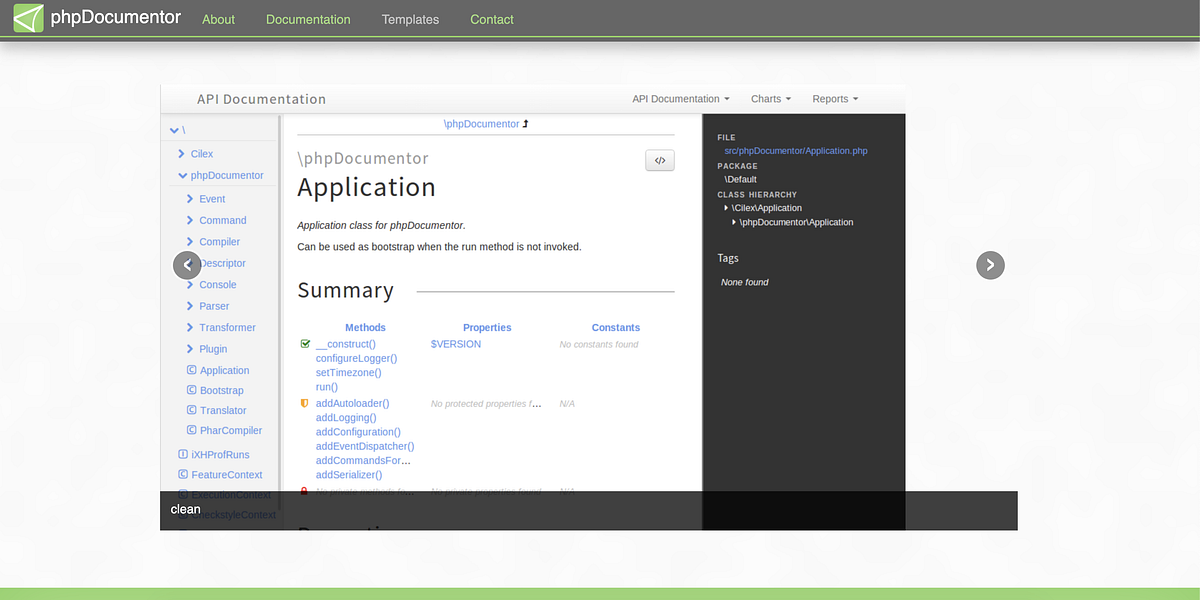This screenshot has height=600, width=1200.
Task: Expand the Event namespace chevron
Action: 189,198
